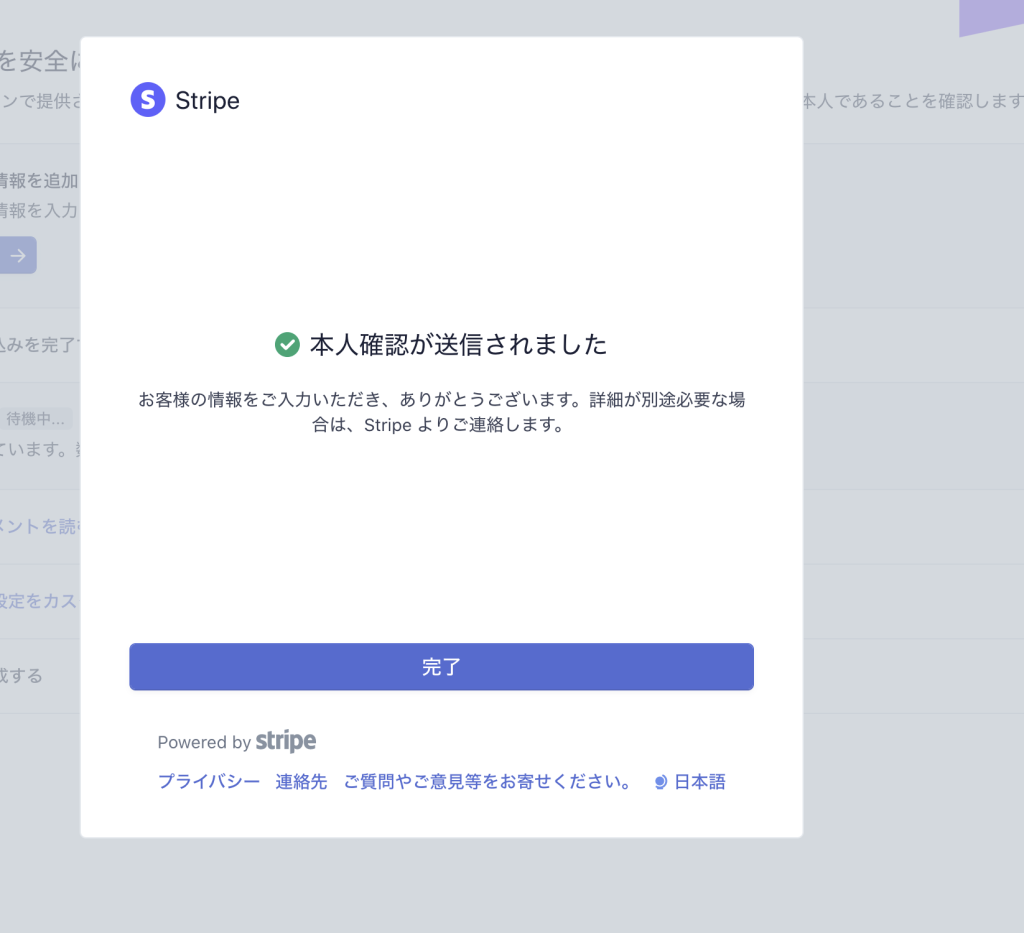1024x933 pixels.
Task: Click the 待機中 status badge
Action: click(x=36, y=419)
